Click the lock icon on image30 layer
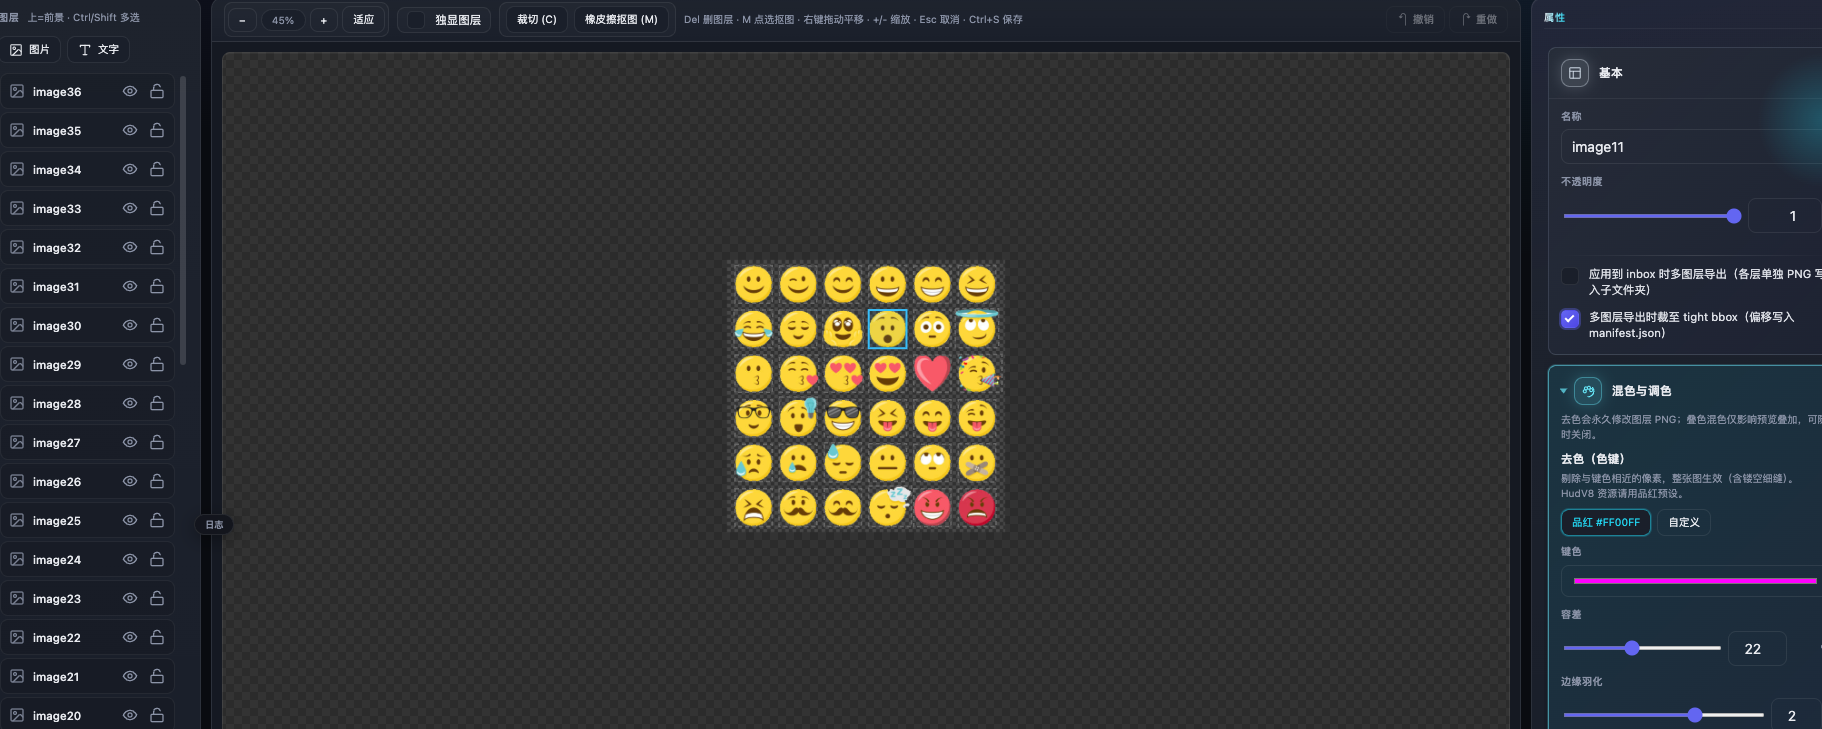Image resolution: width=1822 pixels, height=729 pixels. [x=157, y=325]
